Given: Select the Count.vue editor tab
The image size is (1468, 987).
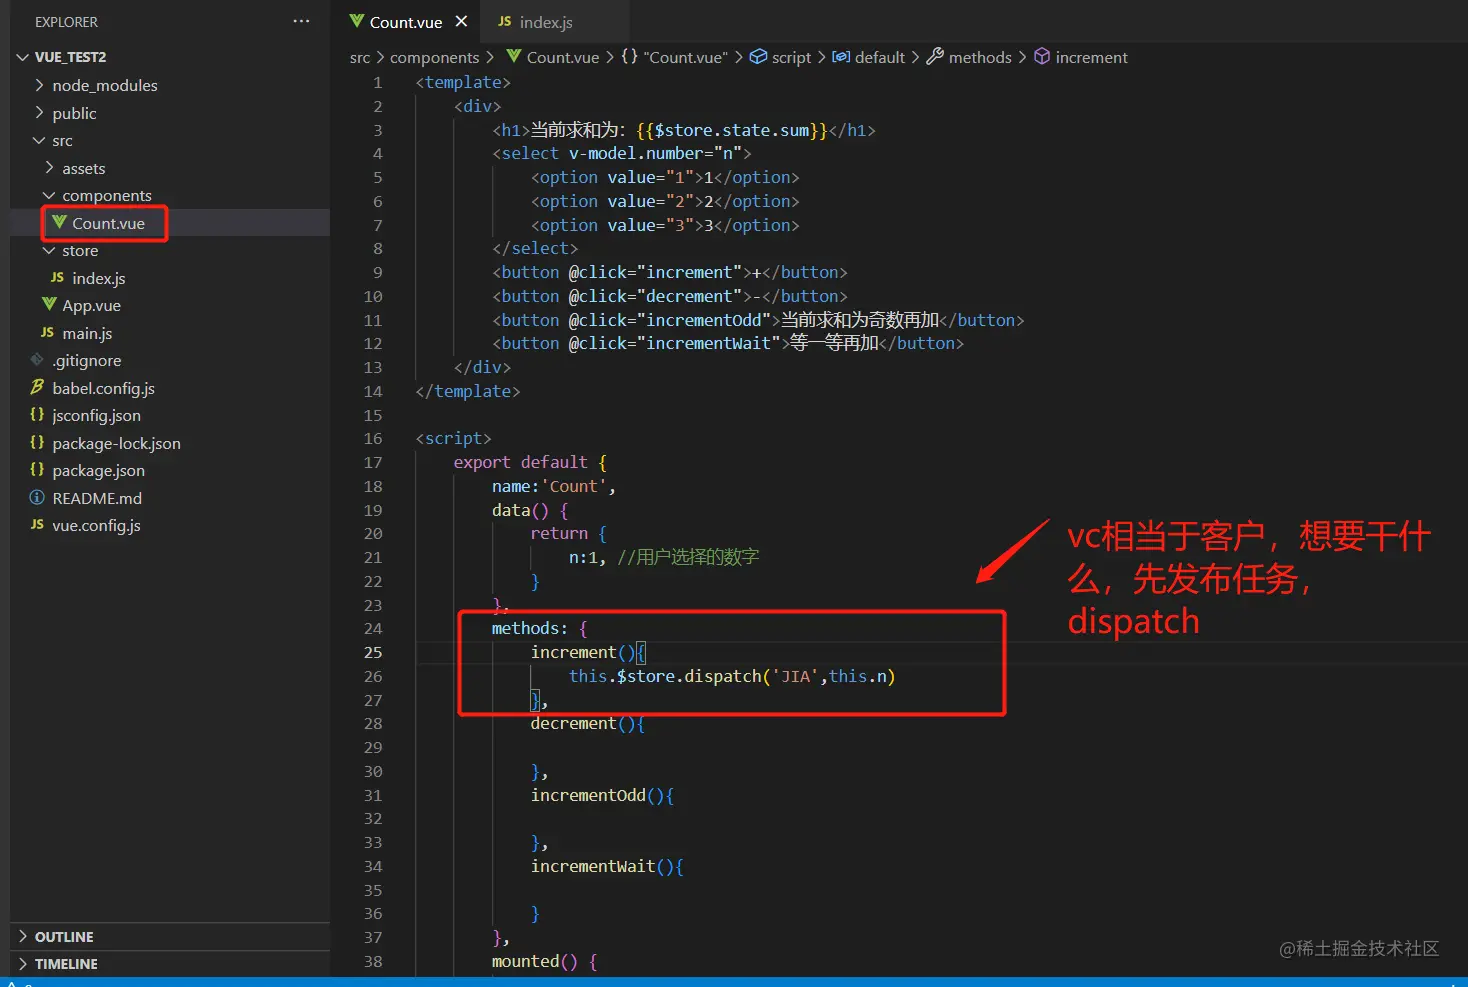Looking at the screenshot, I should (405, 22).
